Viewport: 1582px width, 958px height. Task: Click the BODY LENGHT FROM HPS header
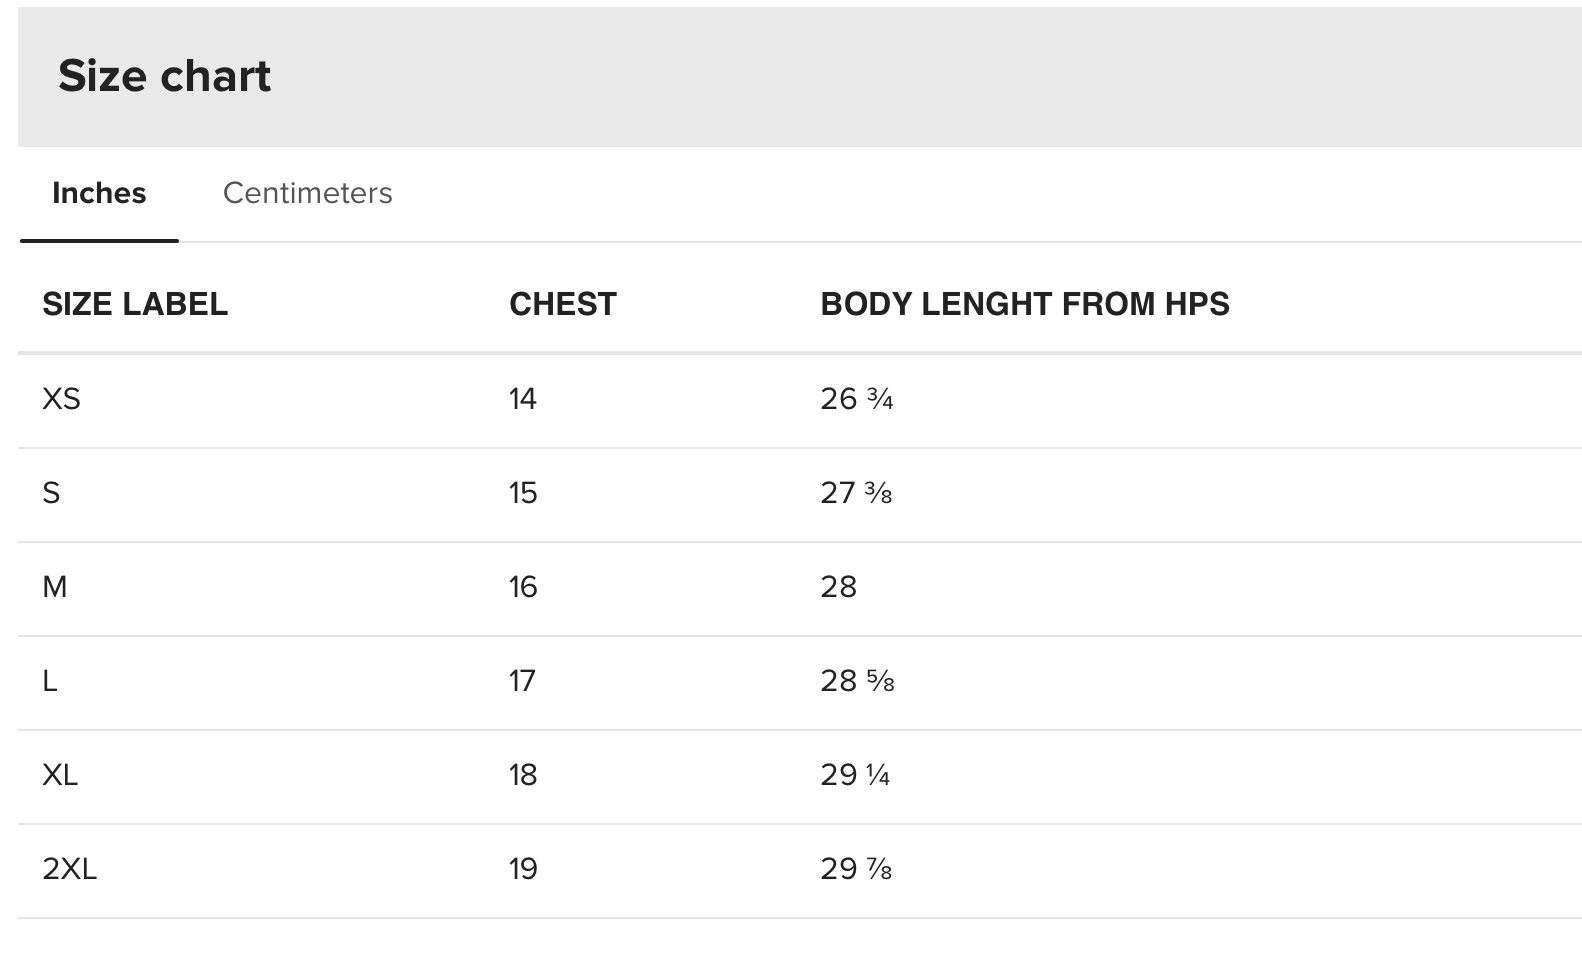pos(1025,304)
